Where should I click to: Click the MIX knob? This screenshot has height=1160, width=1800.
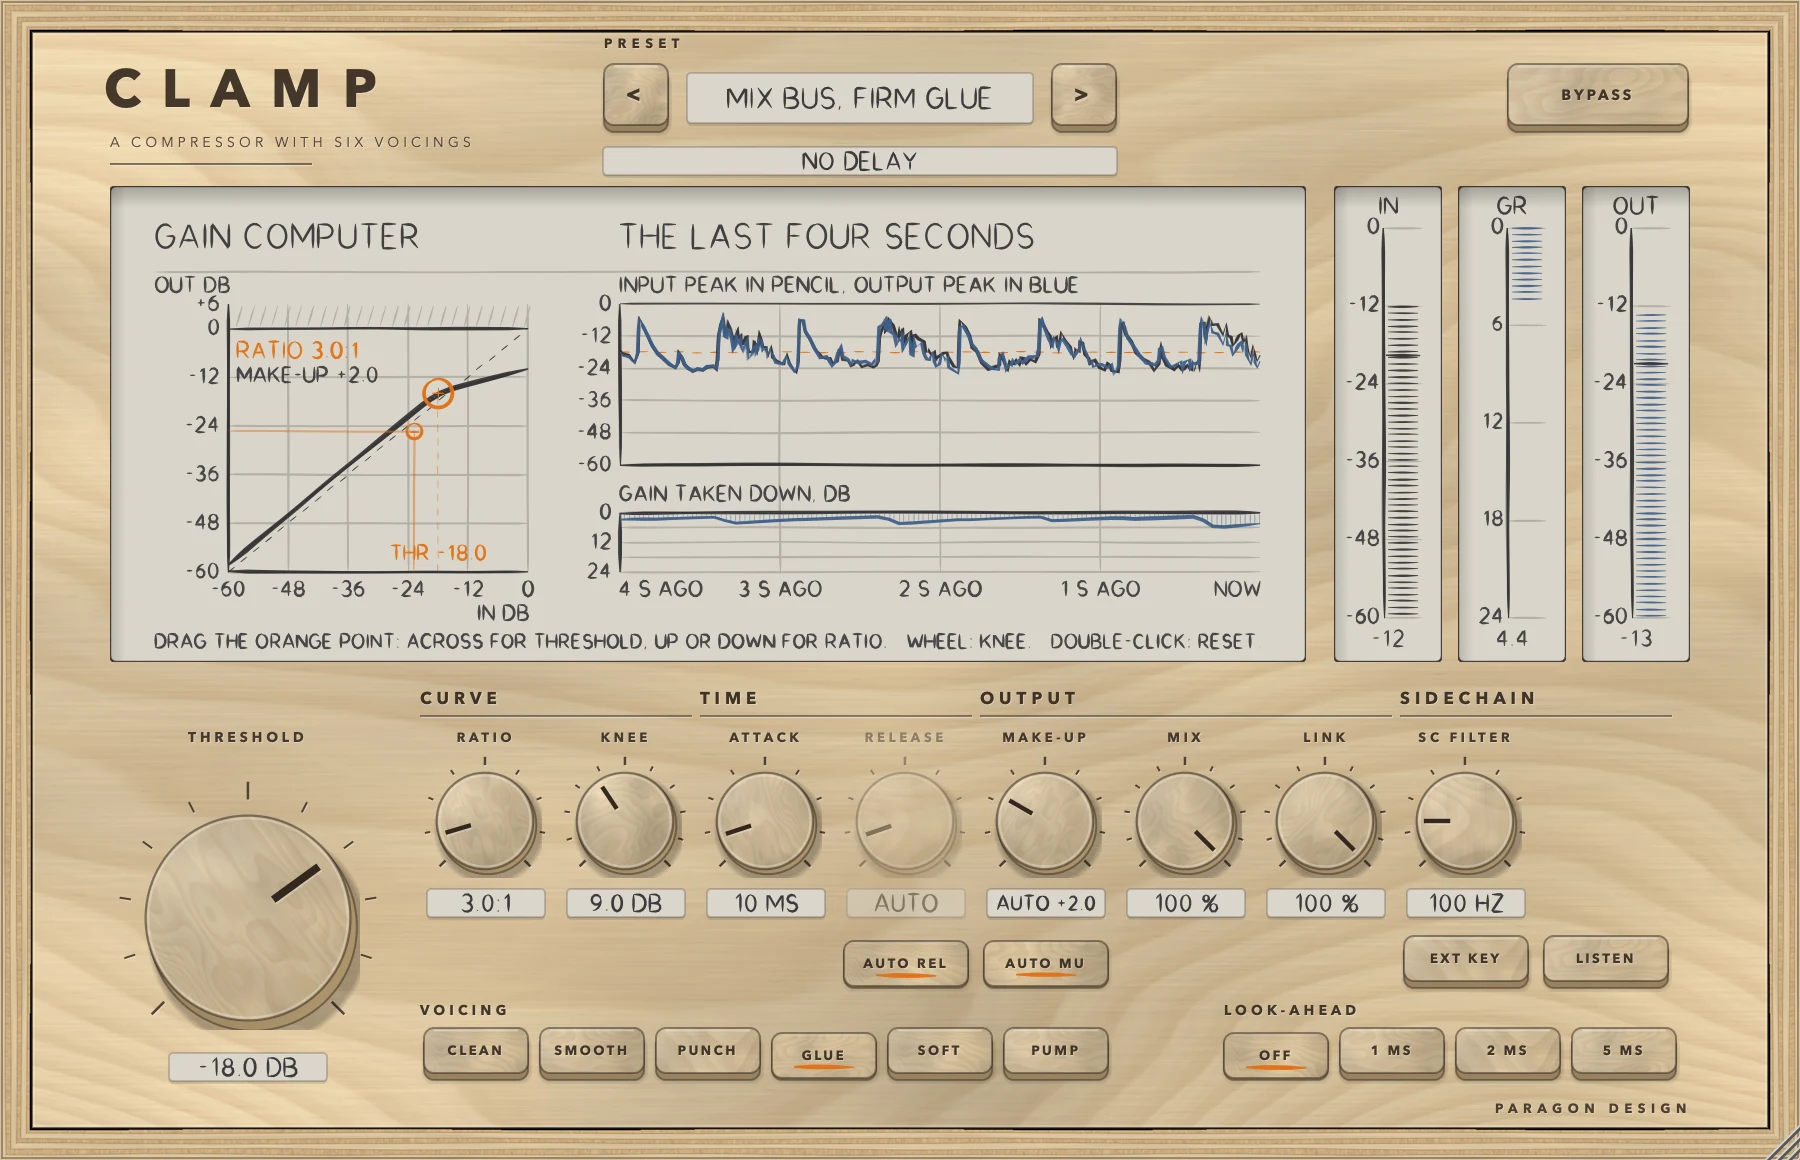click(1185, 823)
